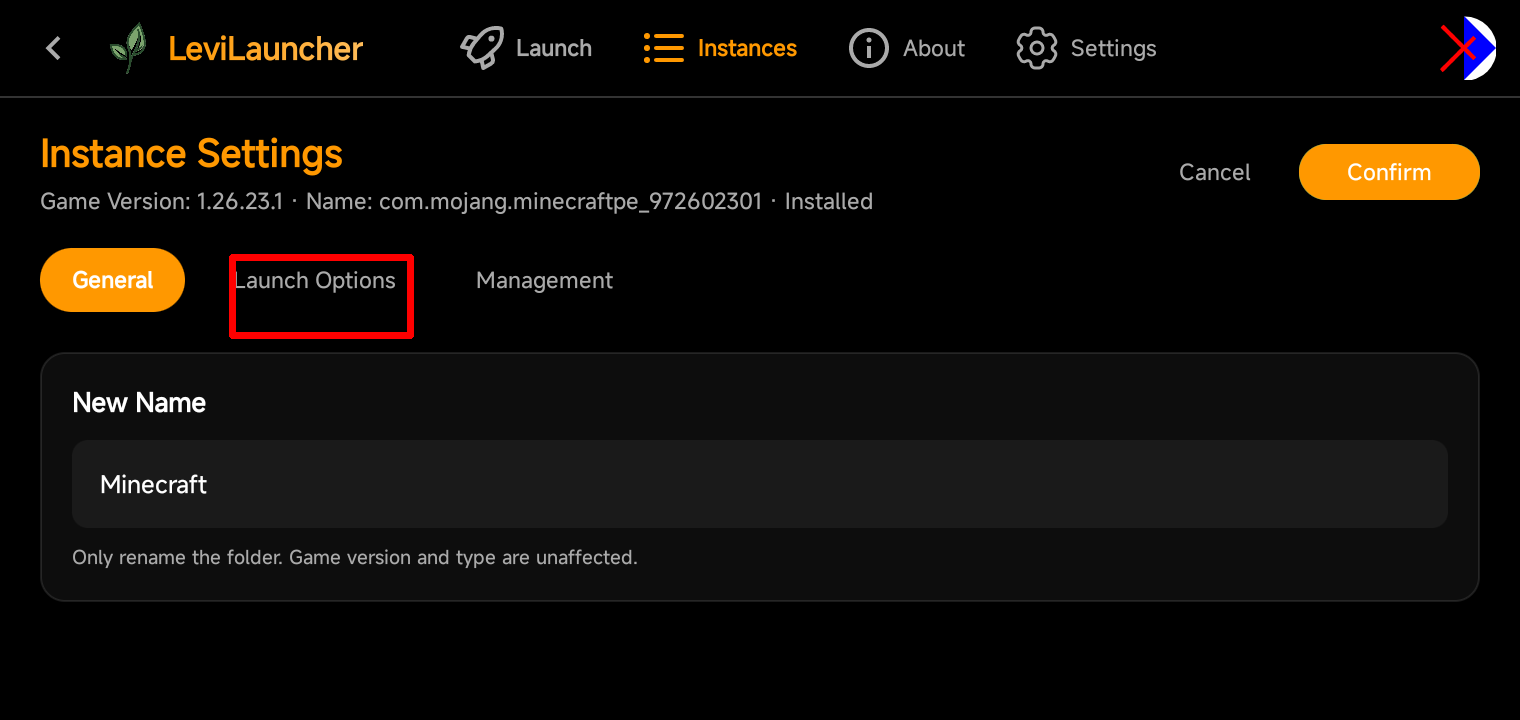The width and height of the screenshot is (1520, 720).
Task: Focus the New Name field containing Minecraft
Action: coord(760,484)
